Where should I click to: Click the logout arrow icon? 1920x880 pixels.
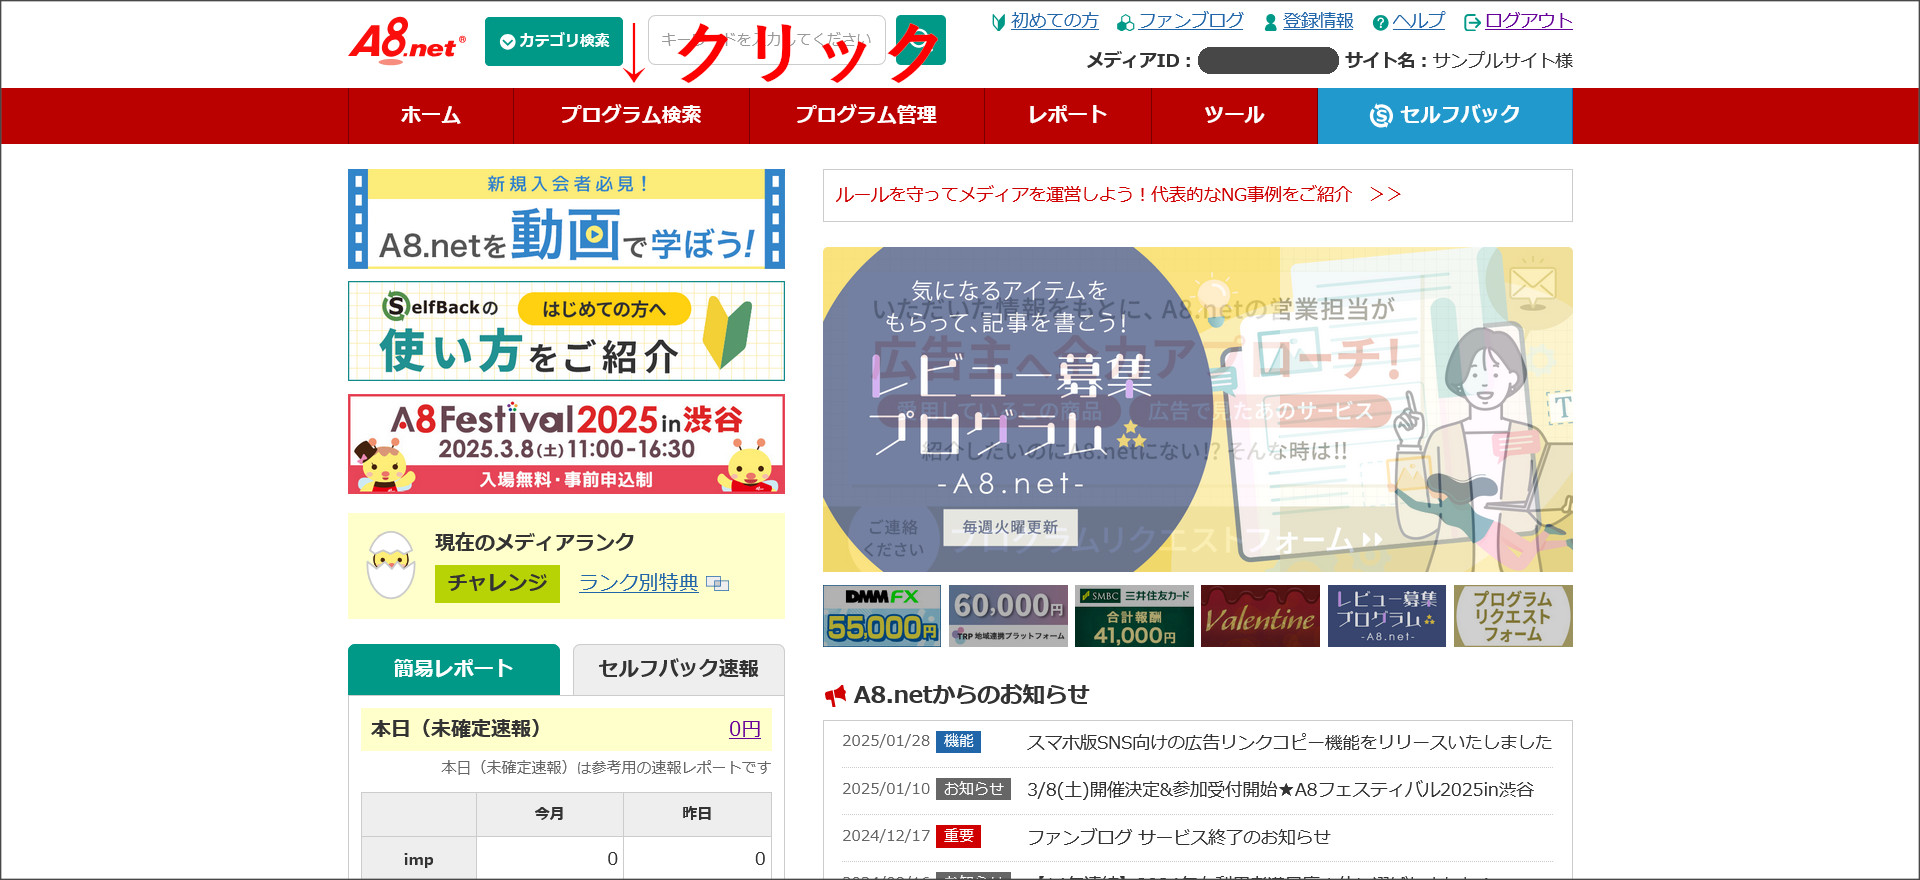[x=1472, y=22]
